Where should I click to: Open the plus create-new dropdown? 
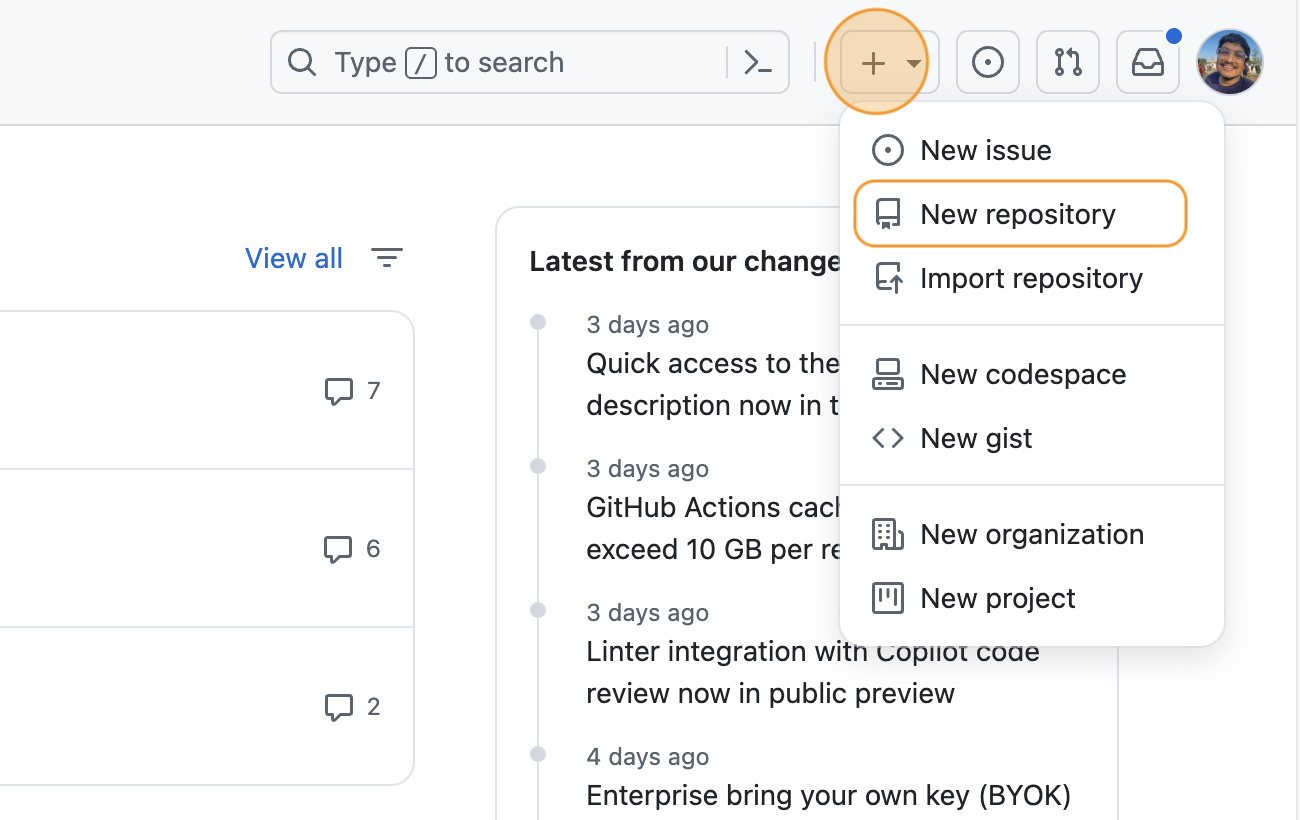pyautogui.click(x=872, y=61)
